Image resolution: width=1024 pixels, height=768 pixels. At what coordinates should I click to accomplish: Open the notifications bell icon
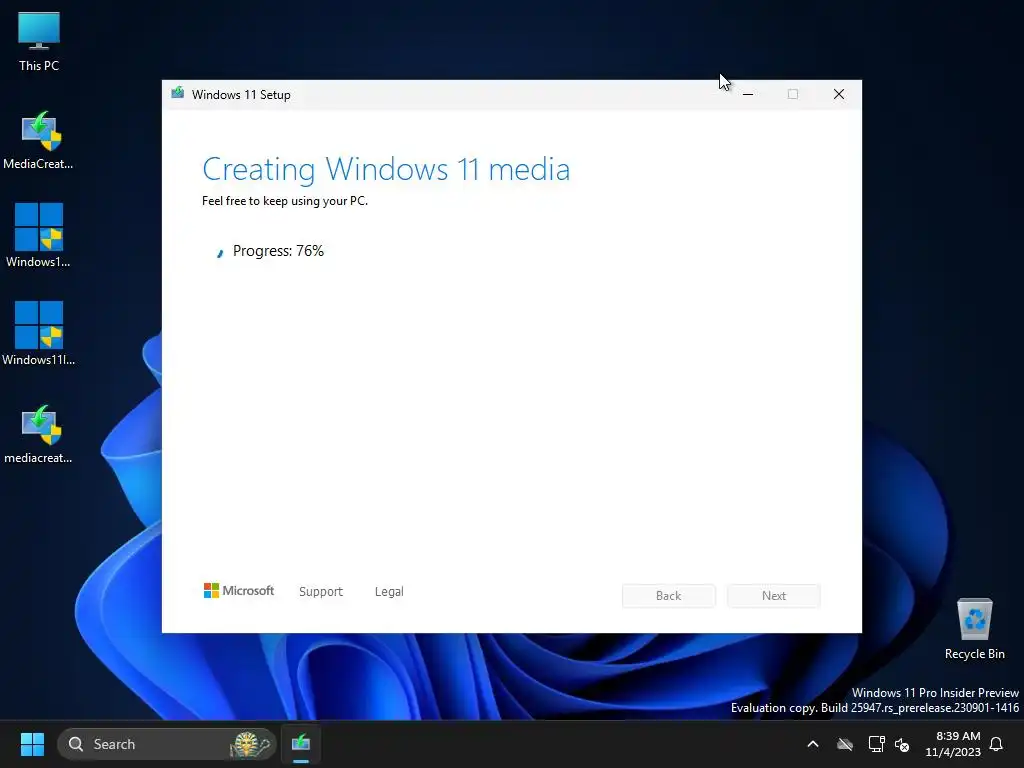(997, 744)
